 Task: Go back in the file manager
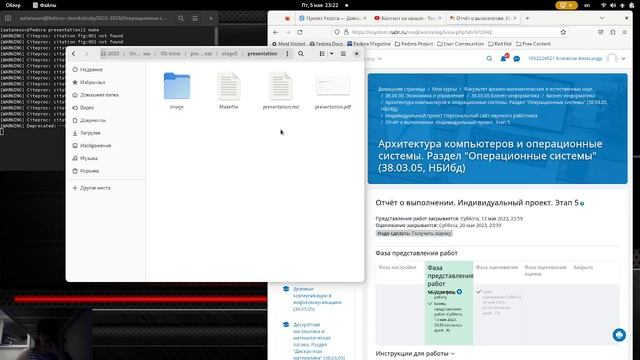click(73, 53)
